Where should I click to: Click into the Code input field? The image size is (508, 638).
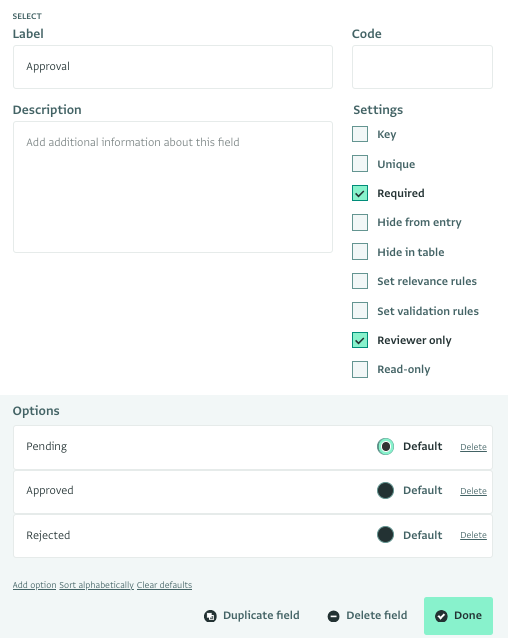(422, 67)
